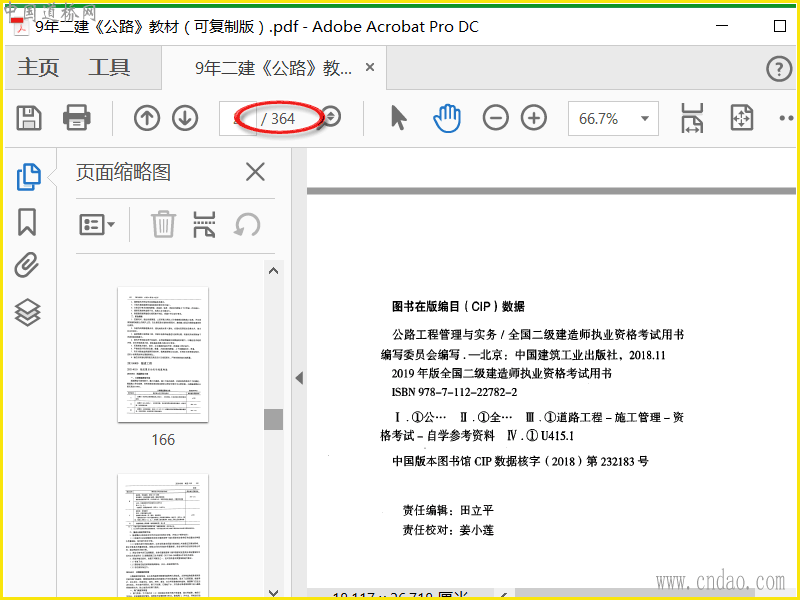Open the Attachments paperclip panel

coord(27,265)
